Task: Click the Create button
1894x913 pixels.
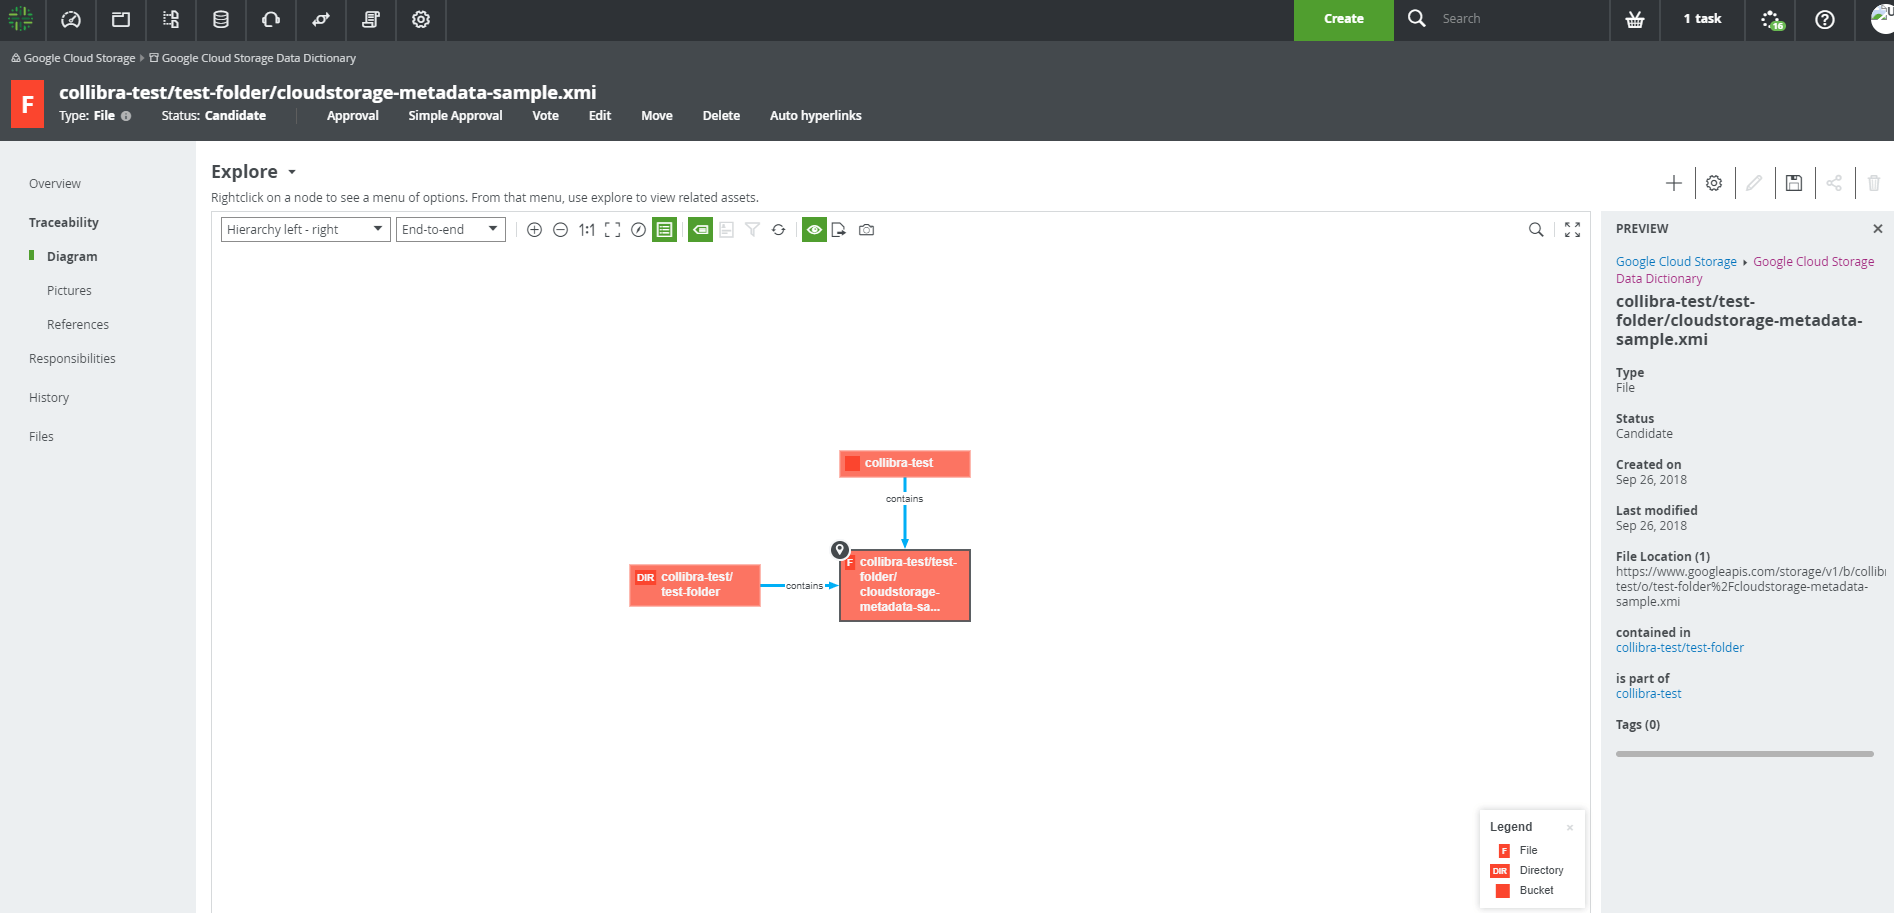Action: click(1343, 20)
